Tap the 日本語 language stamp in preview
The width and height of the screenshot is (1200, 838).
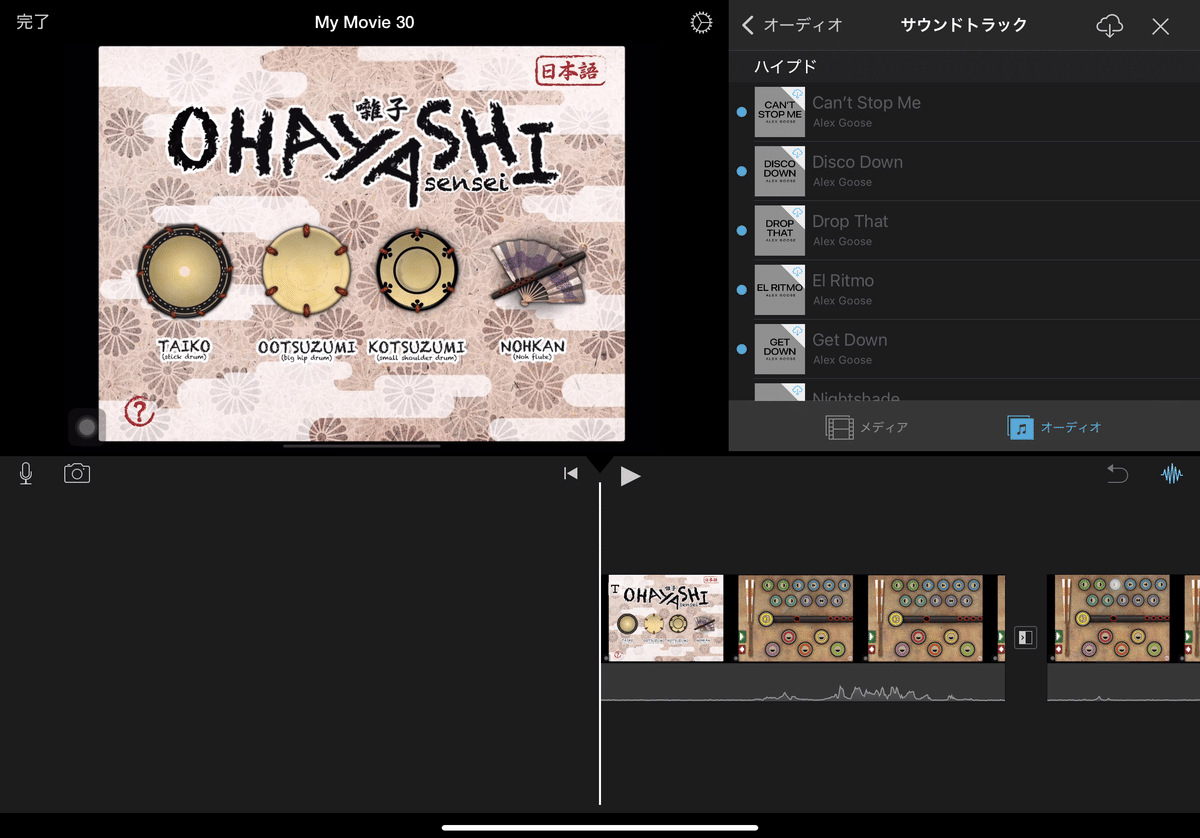(571, 72)
